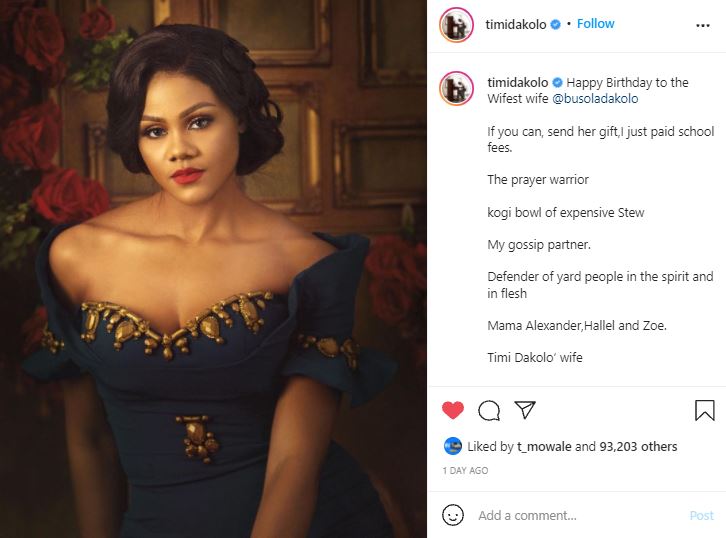Follow the timidakolo account

(595, 24)
